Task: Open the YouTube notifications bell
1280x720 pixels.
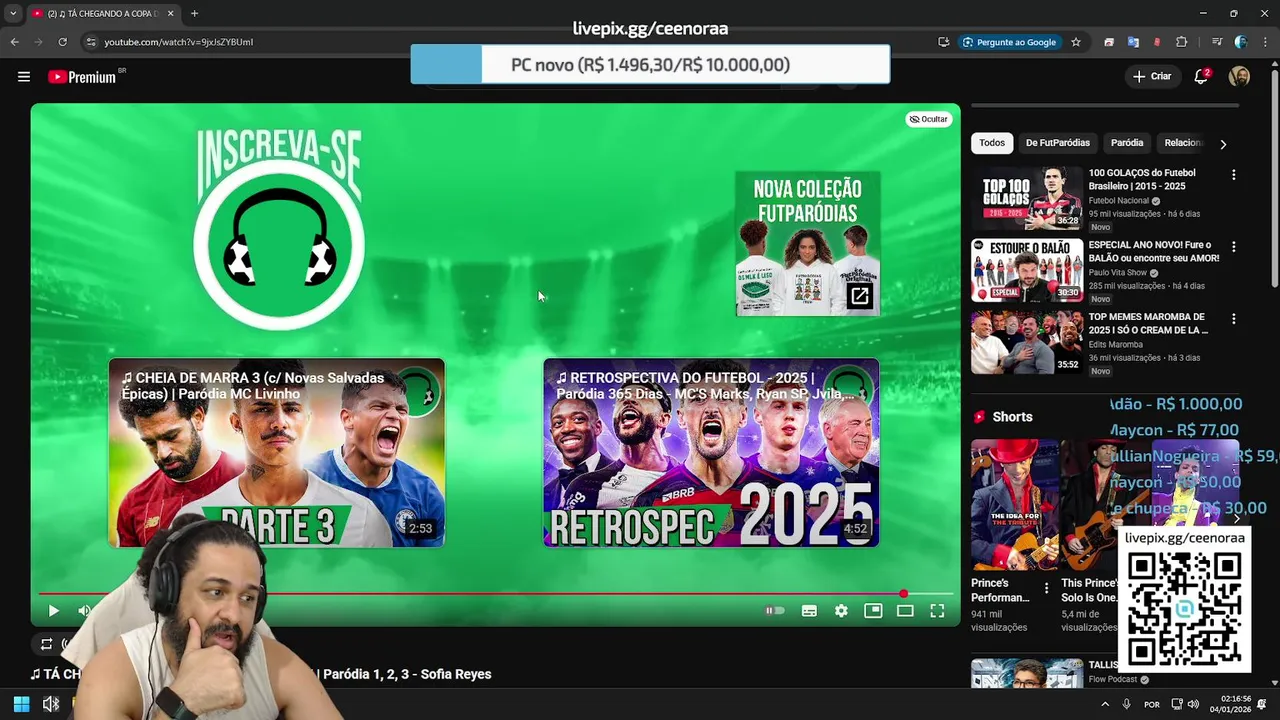Action: pos(1202,77)
